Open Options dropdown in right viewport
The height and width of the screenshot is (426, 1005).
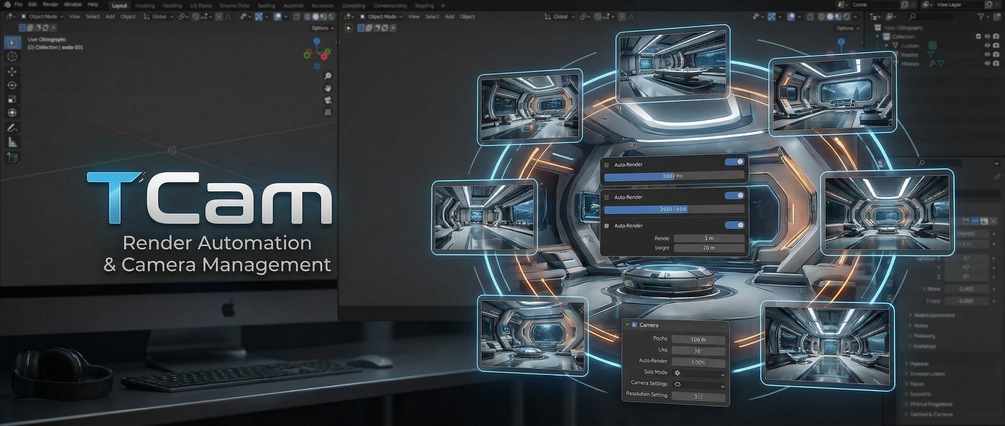pyautogui.click(x=848, y=28)
